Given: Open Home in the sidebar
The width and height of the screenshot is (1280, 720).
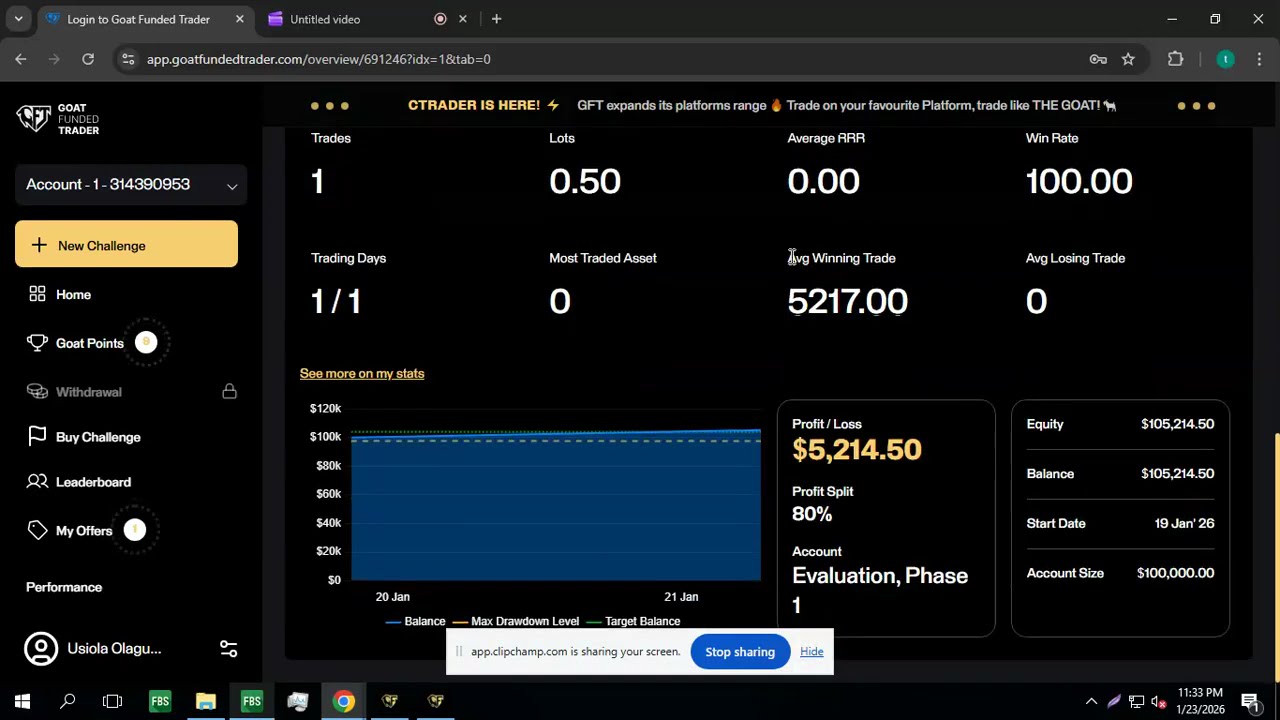Looking at the screenshot, I should click(x=73, y=294).
